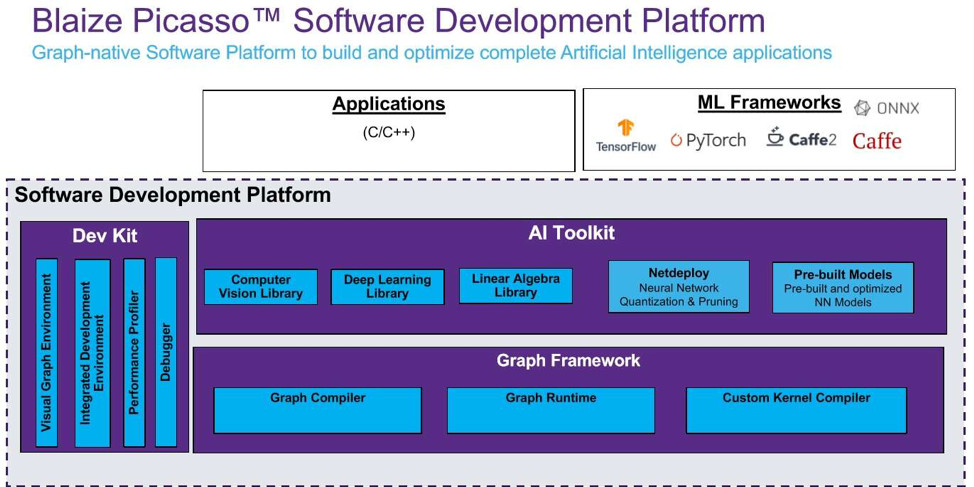
Task: Click the Applications heading
Action: (x=389, y=104)
